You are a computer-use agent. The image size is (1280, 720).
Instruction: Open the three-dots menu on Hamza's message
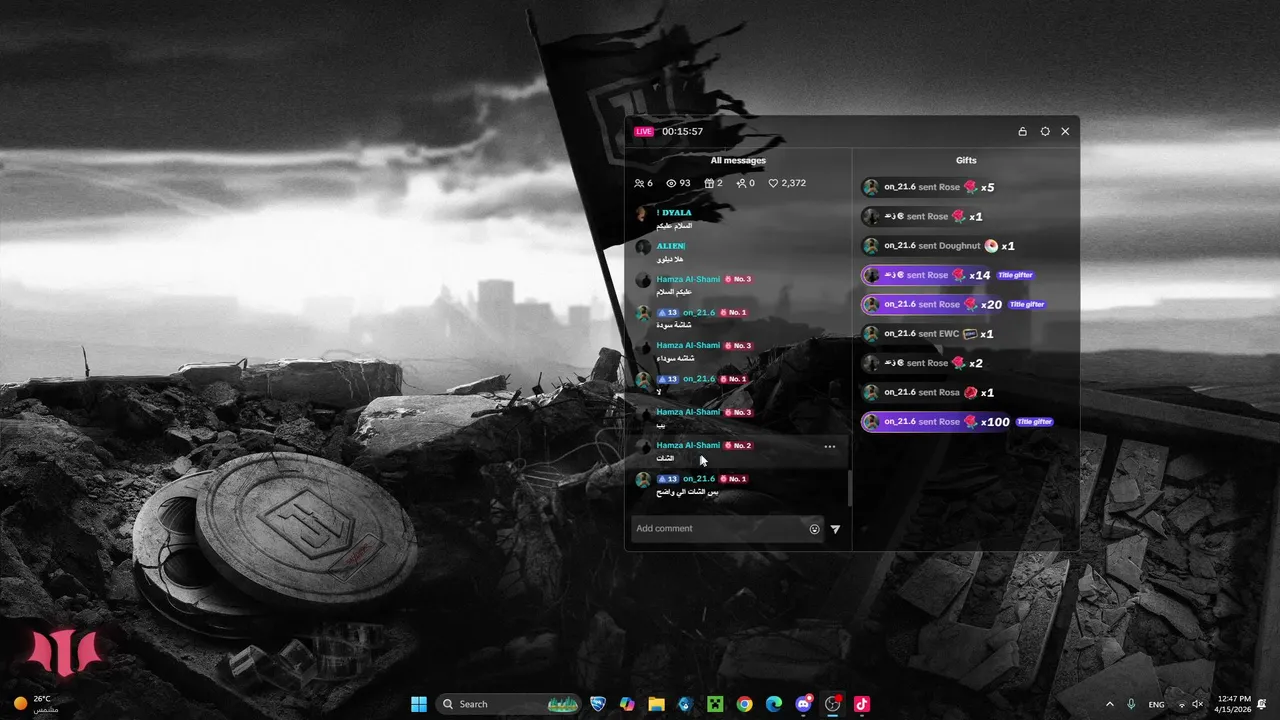[829, 447]
